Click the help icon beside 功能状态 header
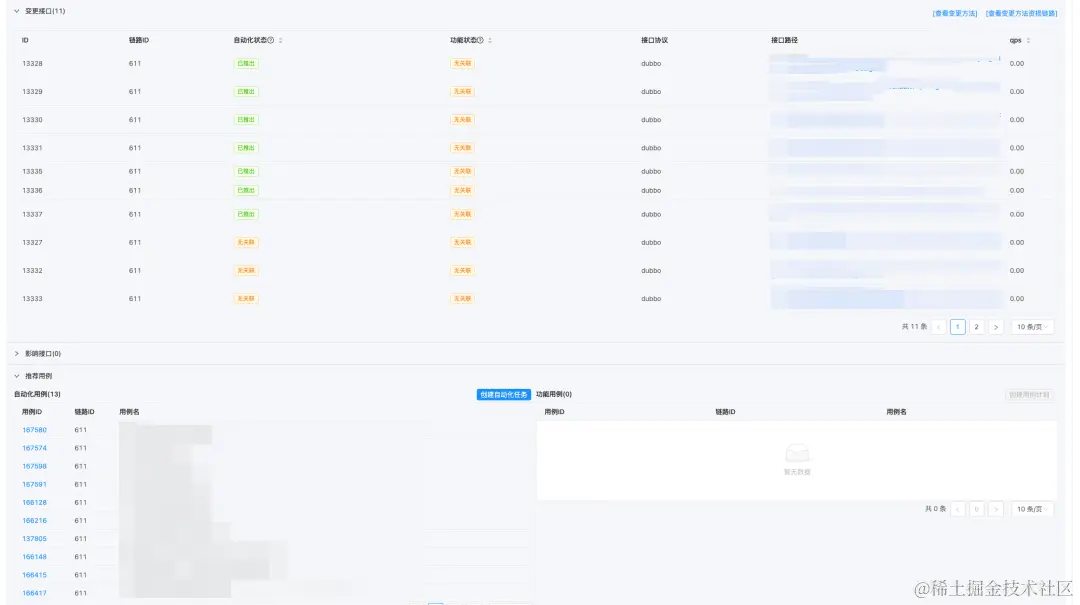This screenshot has width=1080, height=605. tap(480, 41)
